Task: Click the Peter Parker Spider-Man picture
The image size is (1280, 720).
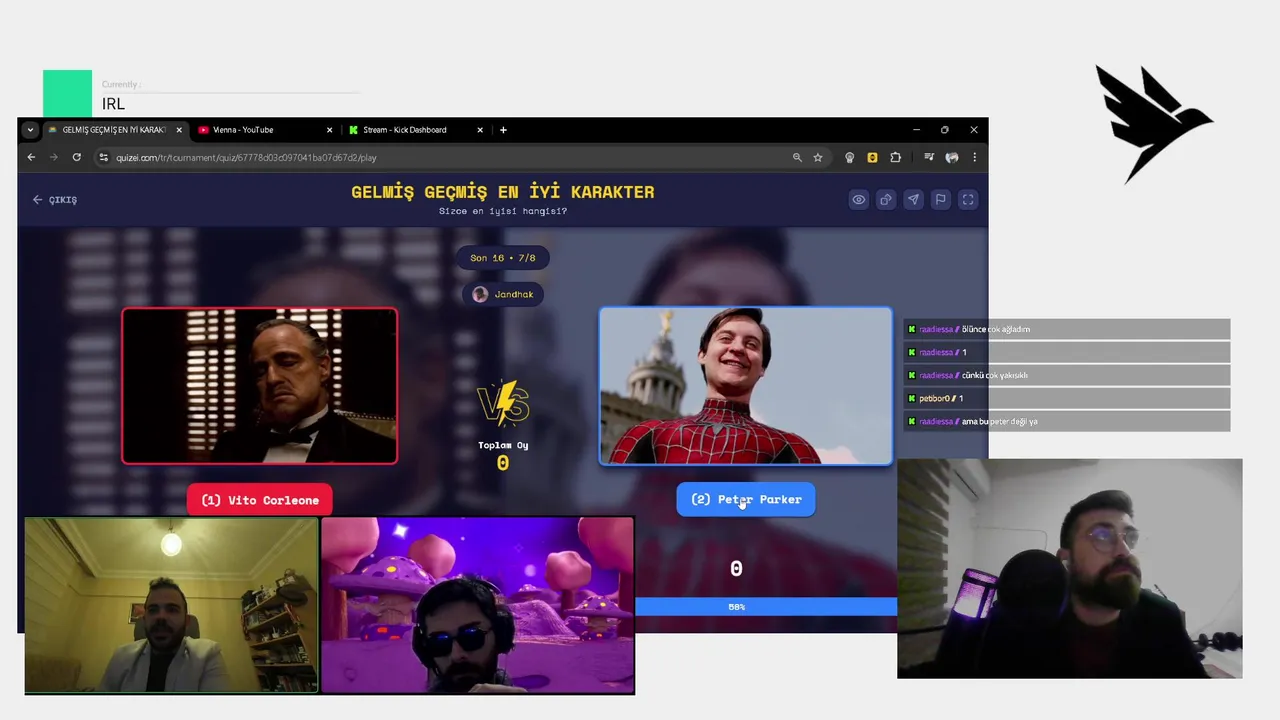Action: [746, 386]
